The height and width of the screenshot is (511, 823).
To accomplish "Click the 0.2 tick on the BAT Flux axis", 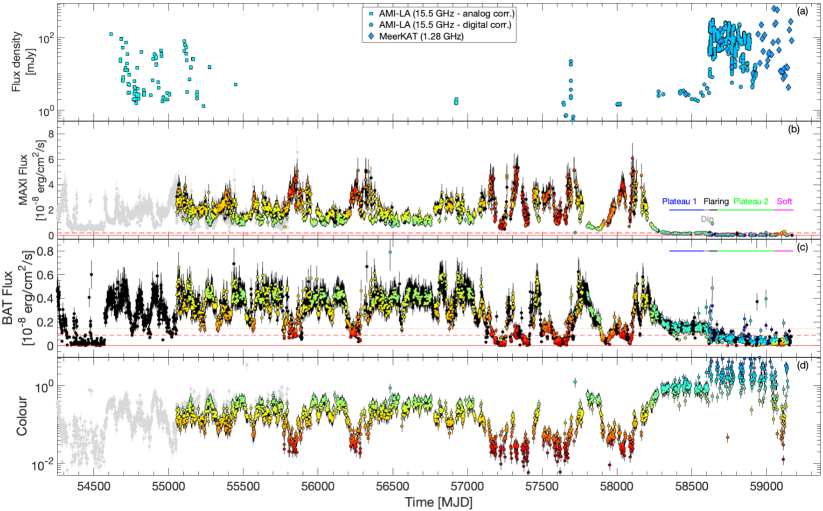I will (x=46, y=322).
